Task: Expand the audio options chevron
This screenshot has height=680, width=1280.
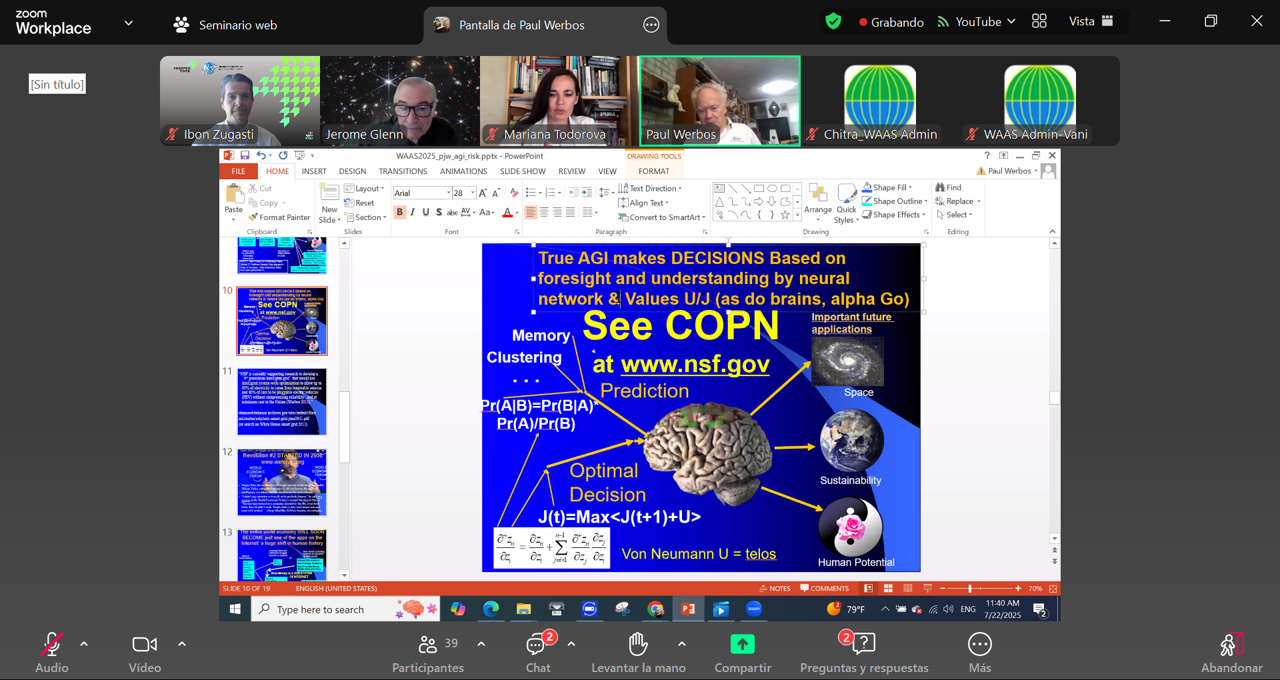Action: tap(84, 644)
